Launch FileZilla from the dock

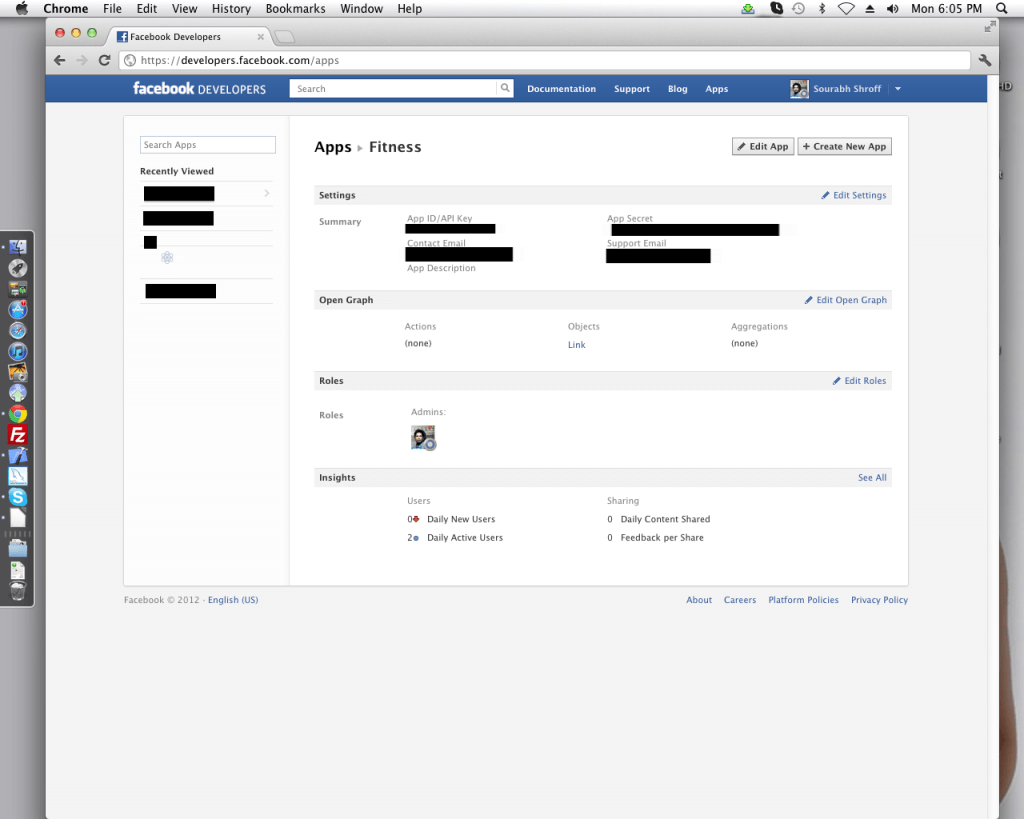(18, 435)
